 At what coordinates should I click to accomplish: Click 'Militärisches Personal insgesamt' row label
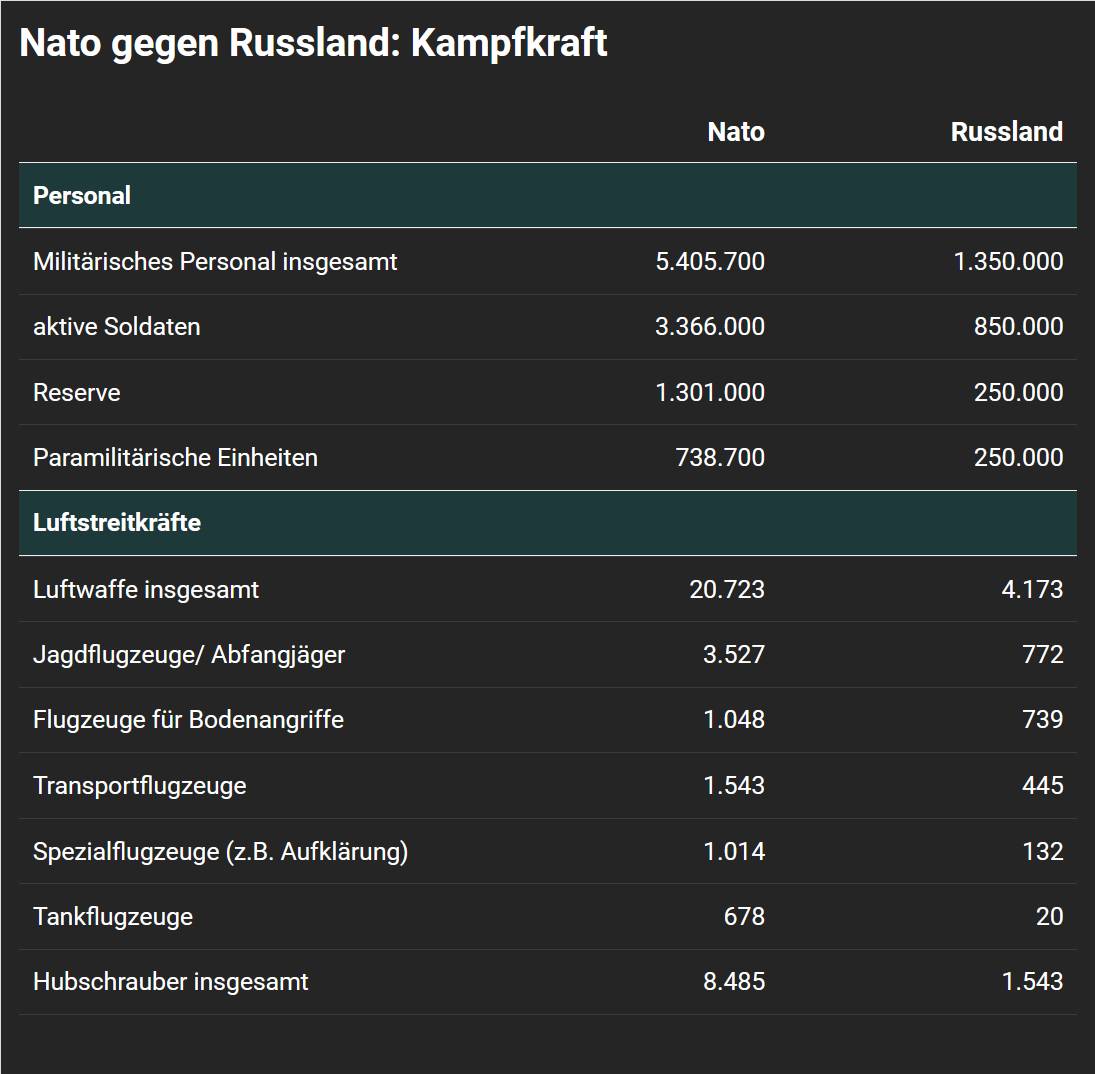click(215, 262)
